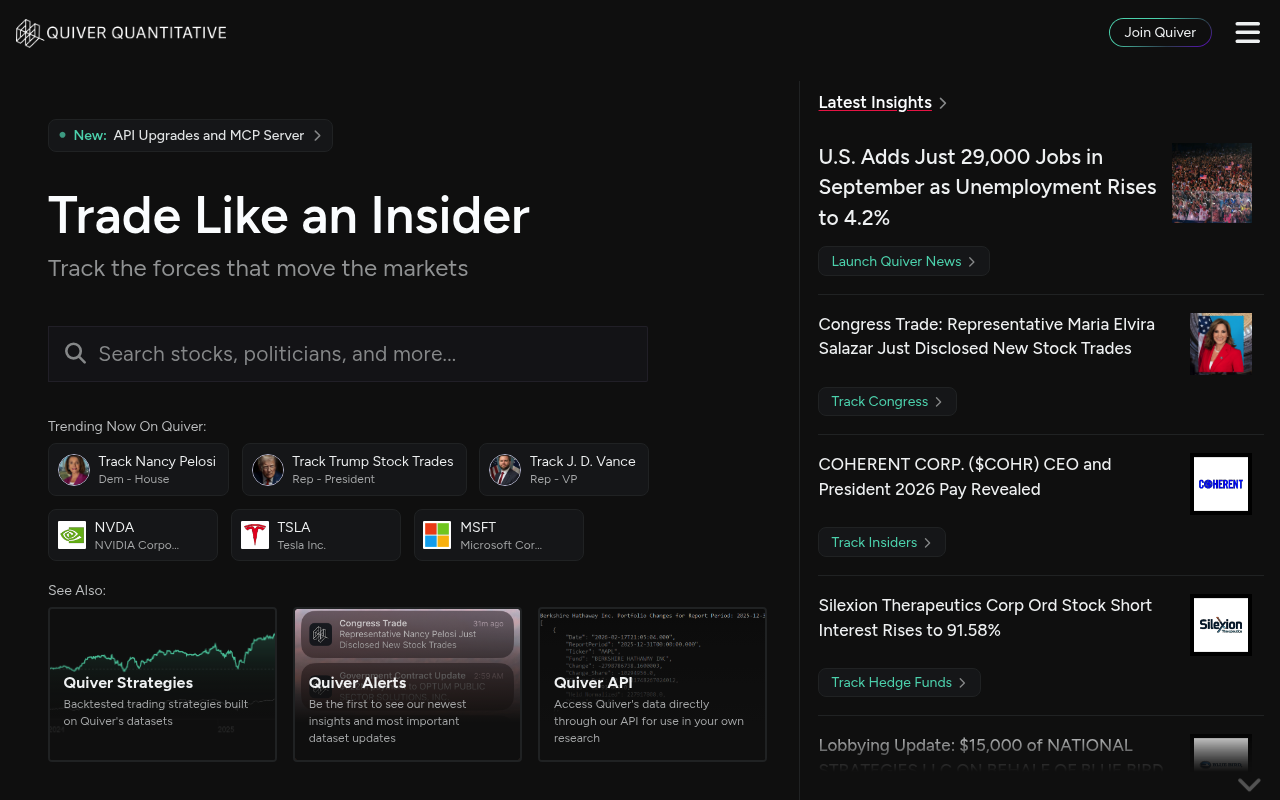This screenshot has height=800, width=1280.
Task: Click the down chevron below the Latest Insights list
Action: pos(1249,785)
